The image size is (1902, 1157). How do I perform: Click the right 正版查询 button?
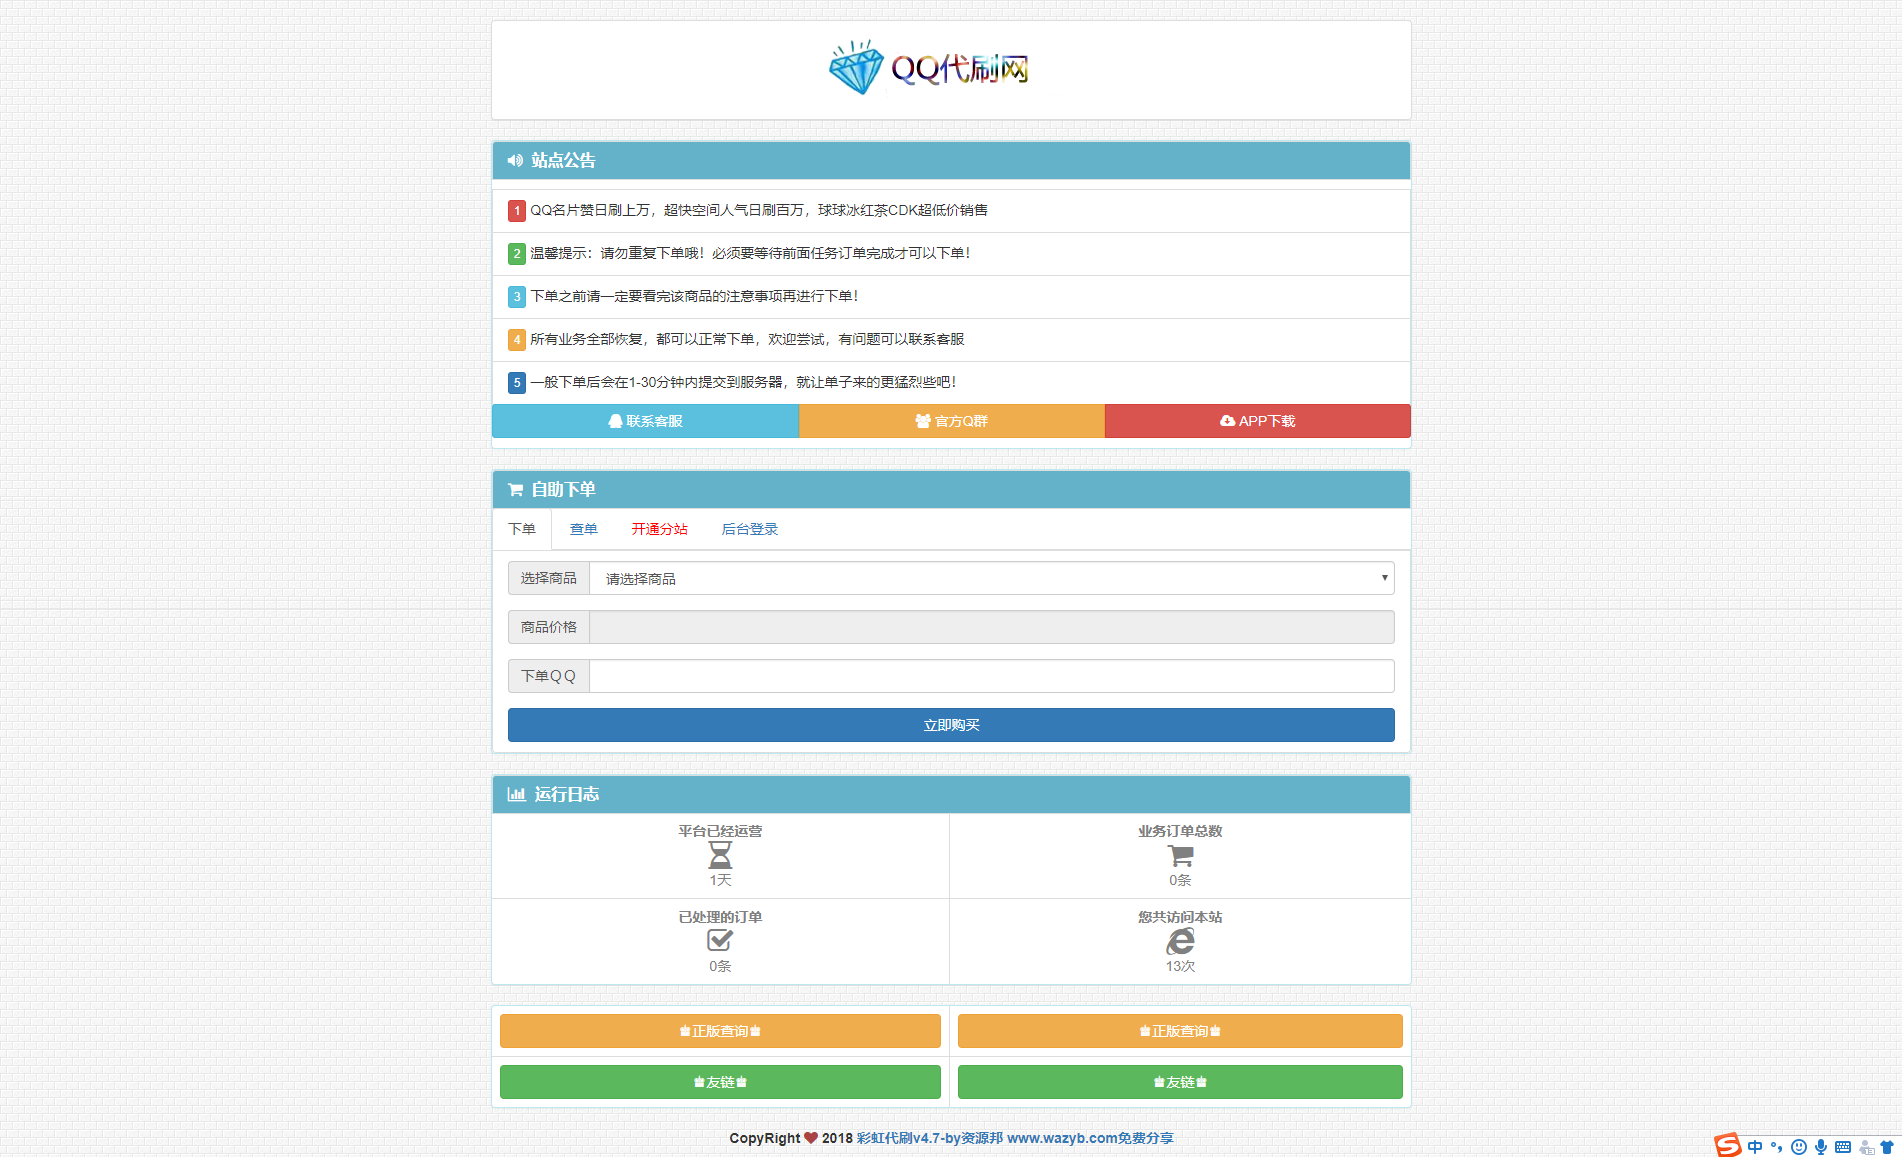[x=1180, y=1031]
